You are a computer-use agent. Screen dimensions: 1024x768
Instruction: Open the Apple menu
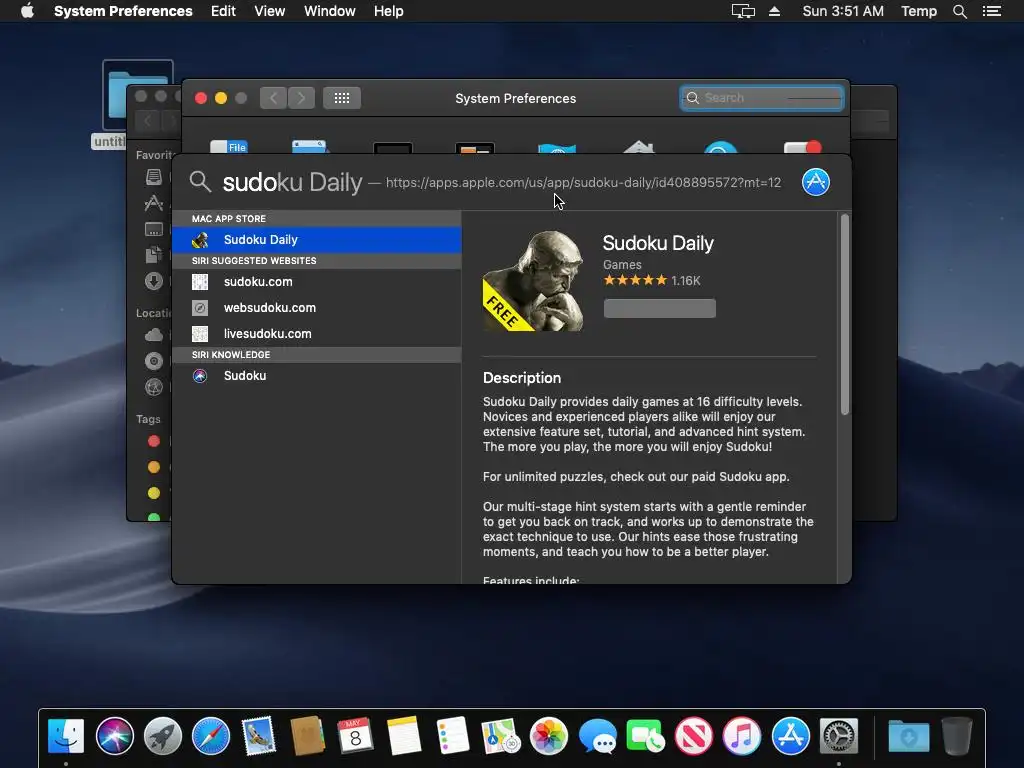pyautogui.click(x=27, y=11)
